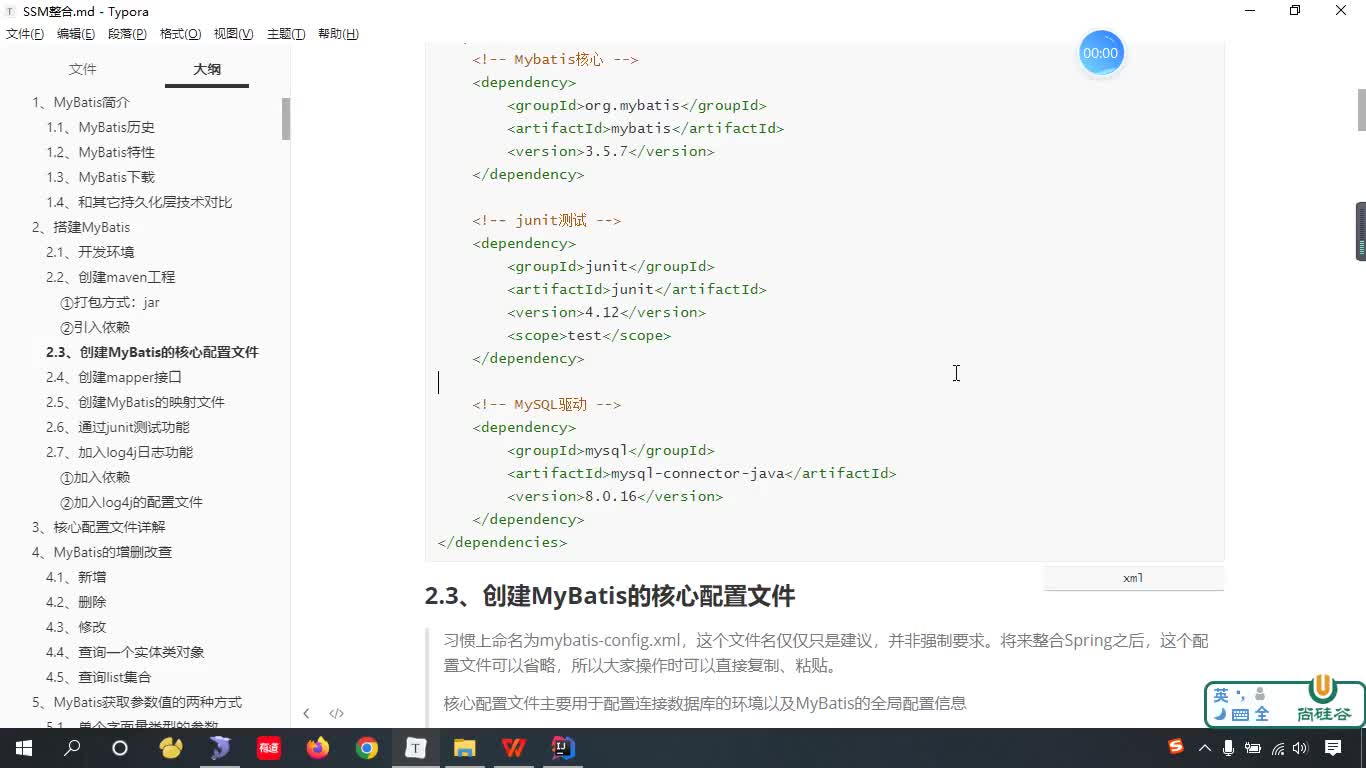Viewport: 1366px width, 768px height.
Task: Toggle 英 input language on IME bar
Action: (1221, 695)
